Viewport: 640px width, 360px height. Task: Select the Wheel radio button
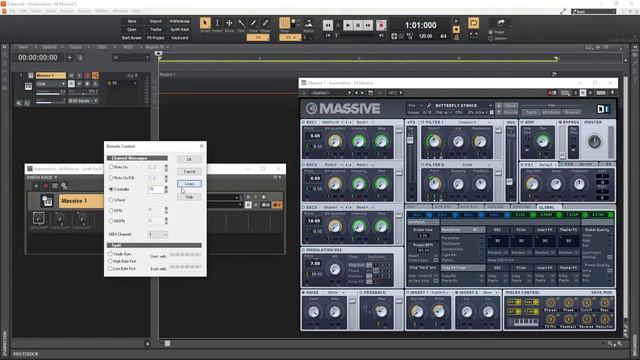[x=111, y=200]
